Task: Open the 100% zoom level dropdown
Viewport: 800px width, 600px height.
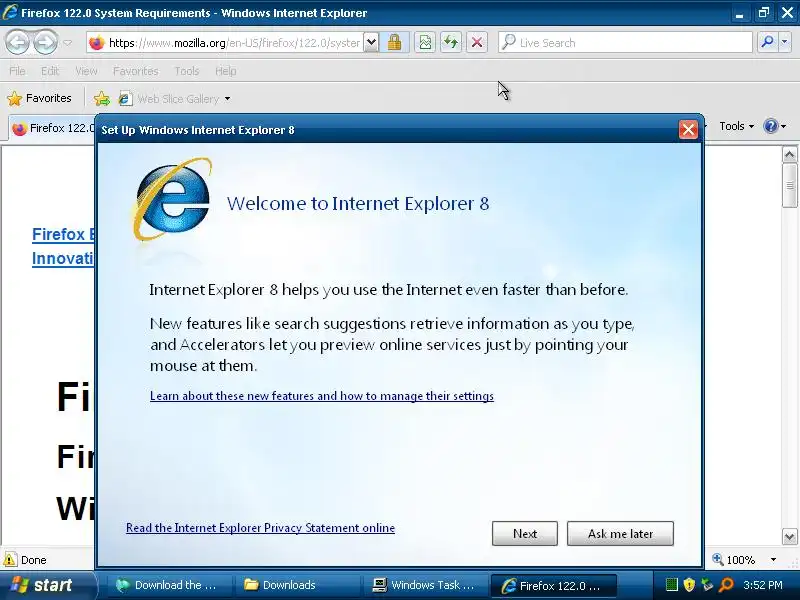Action: pyautogui.click(x=773, y=560)
